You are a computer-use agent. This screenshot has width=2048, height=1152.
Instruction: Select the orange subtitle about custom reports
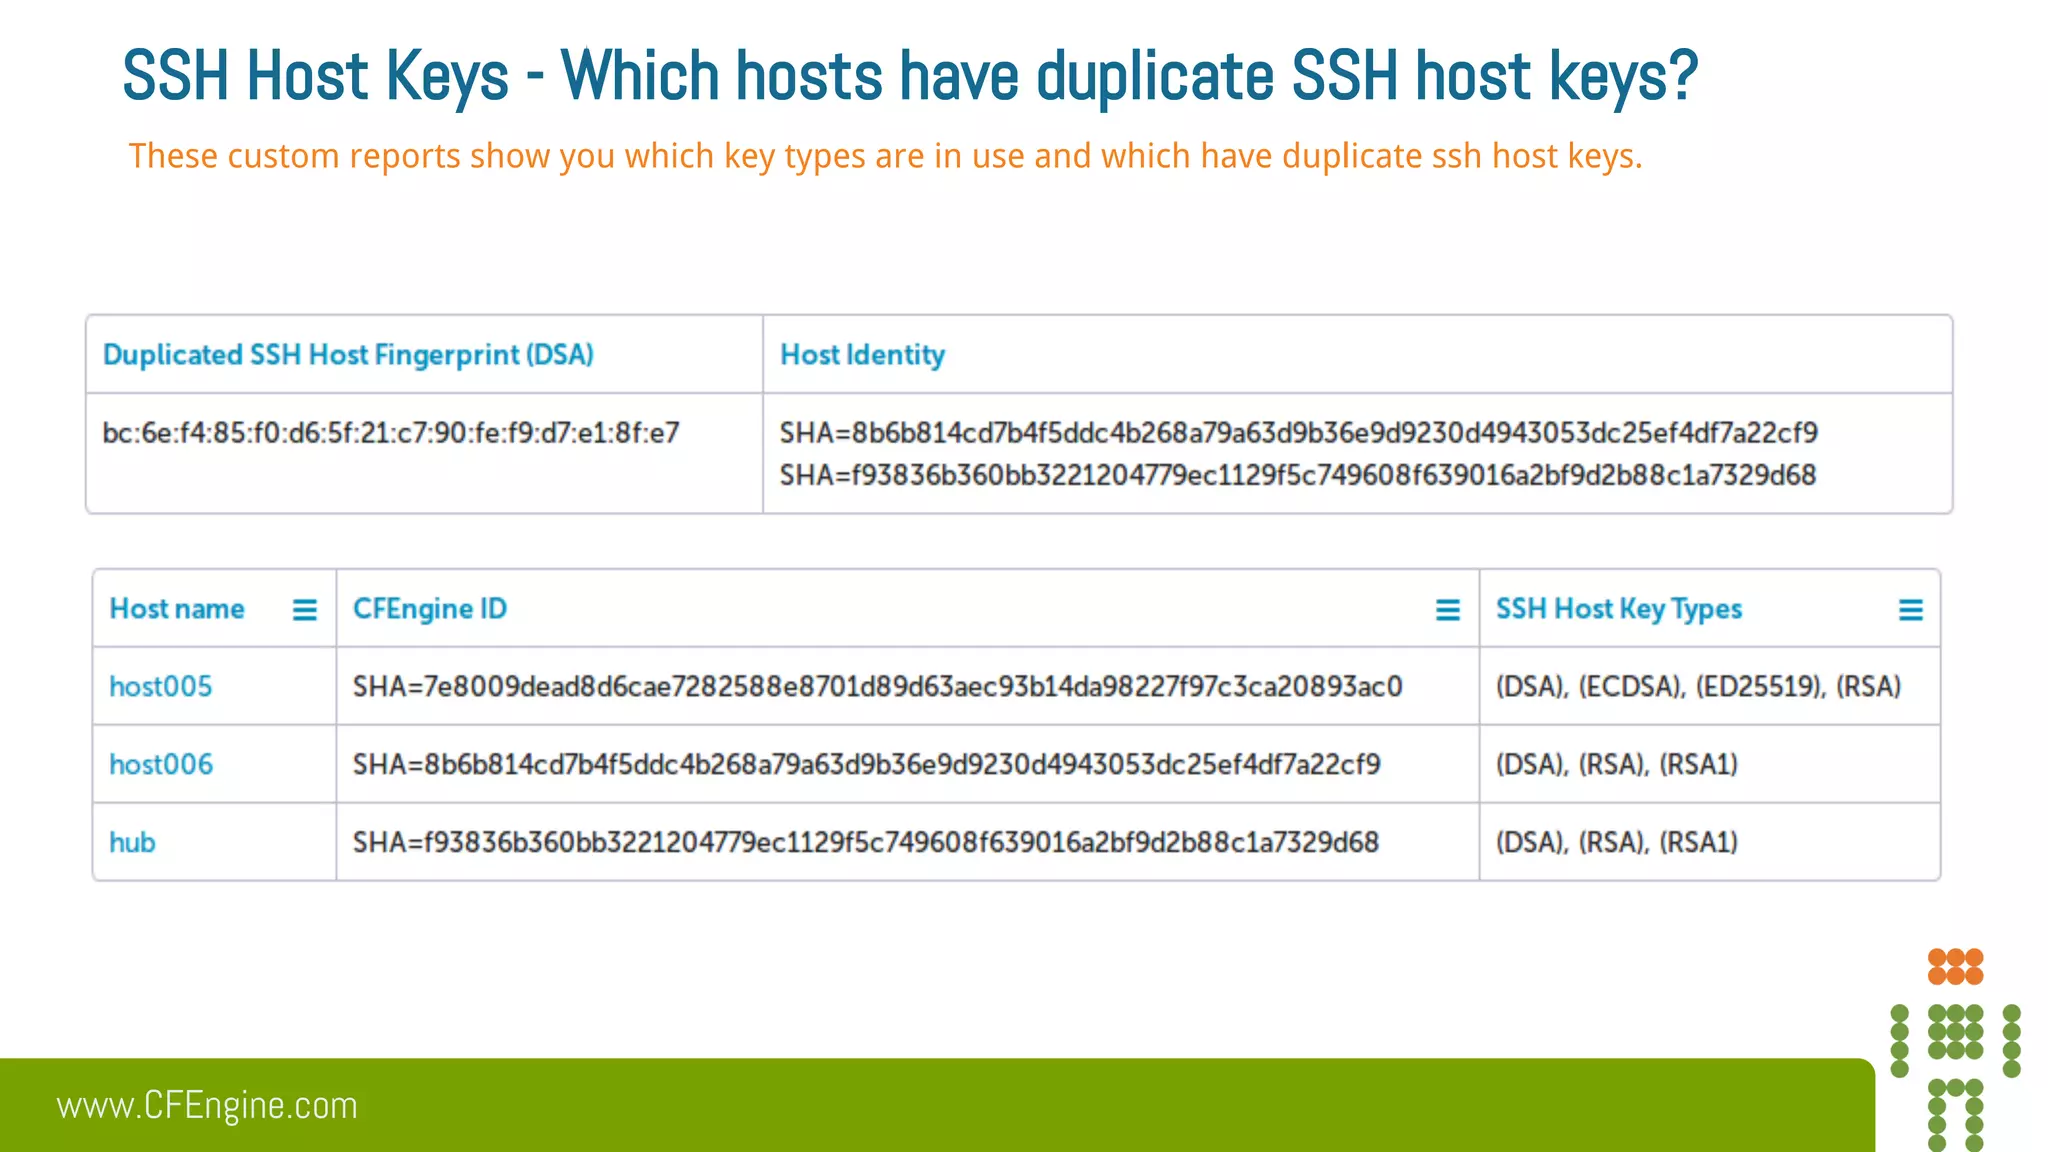(885, 157)
